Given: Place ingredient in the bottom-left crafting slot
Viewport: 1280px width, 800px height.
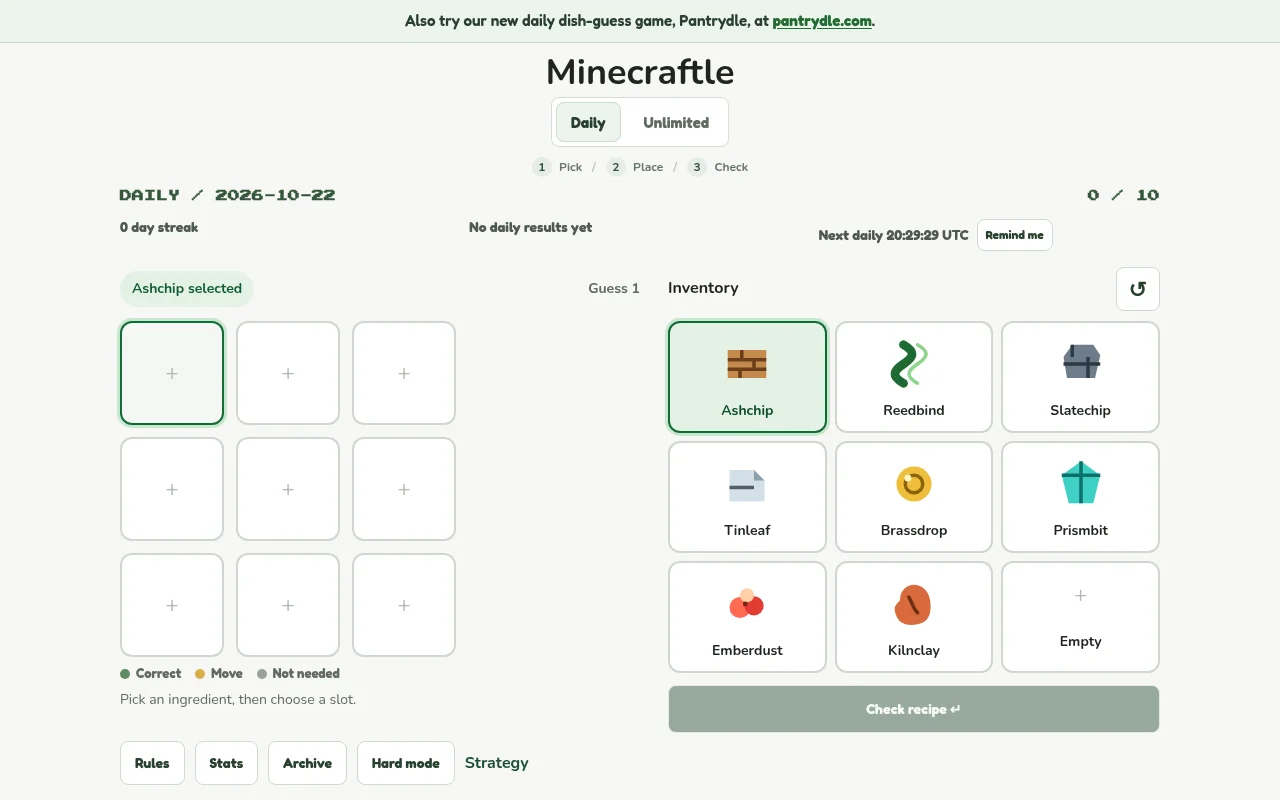Looking at the screenshot, I should (172, 605).
